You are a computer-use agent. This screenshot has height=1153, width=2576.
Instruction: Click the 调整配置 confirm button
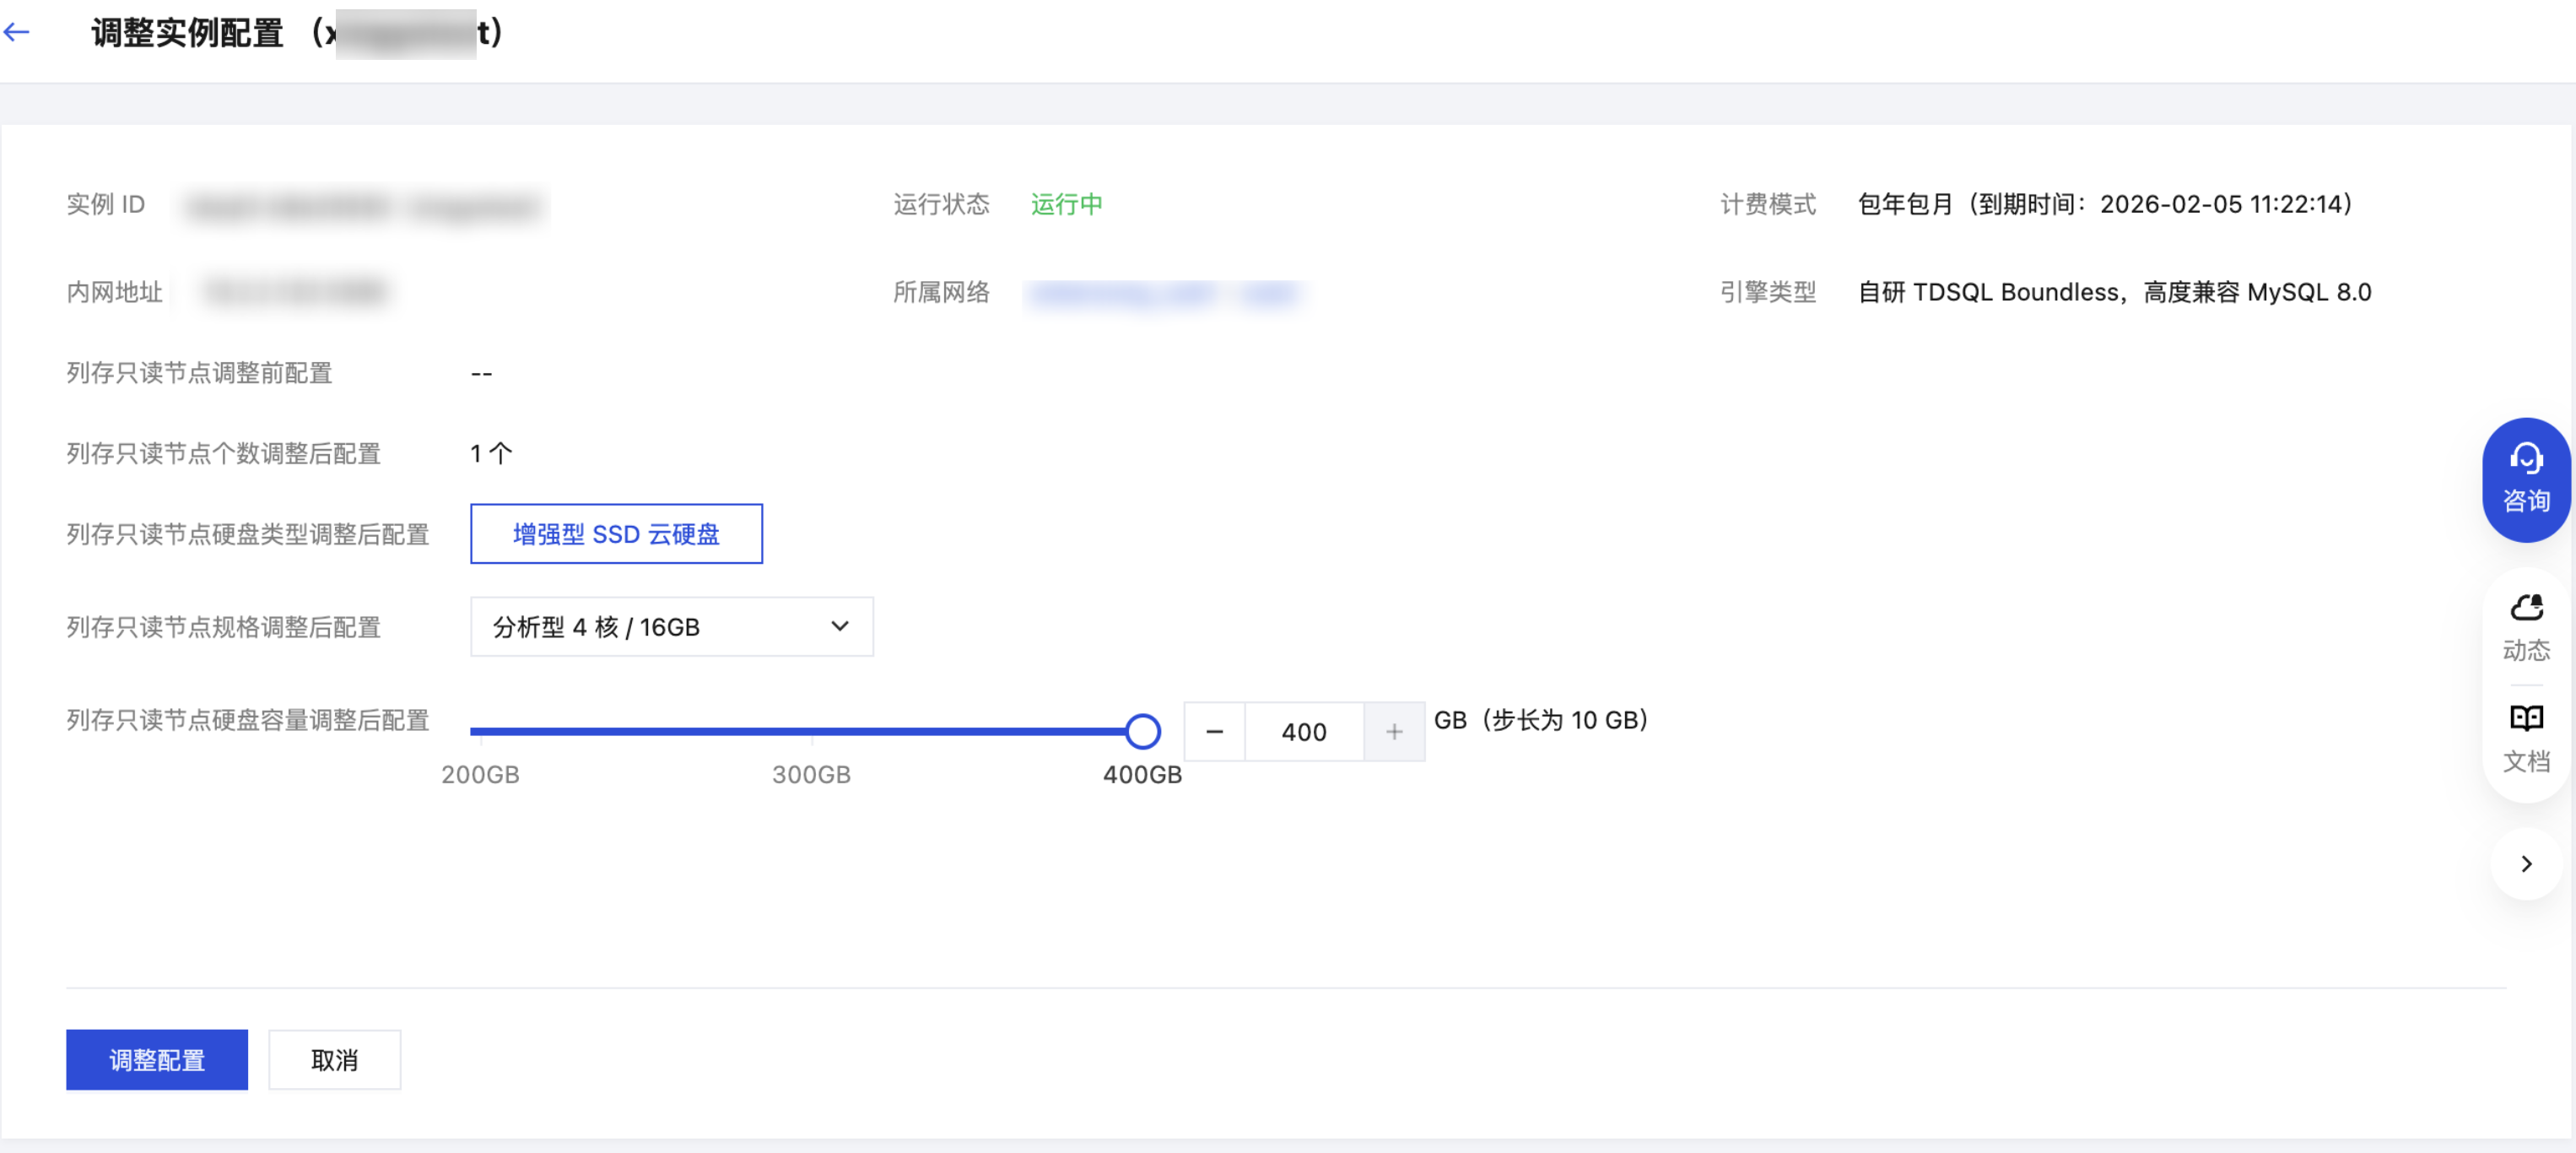tap(157, 1059)
